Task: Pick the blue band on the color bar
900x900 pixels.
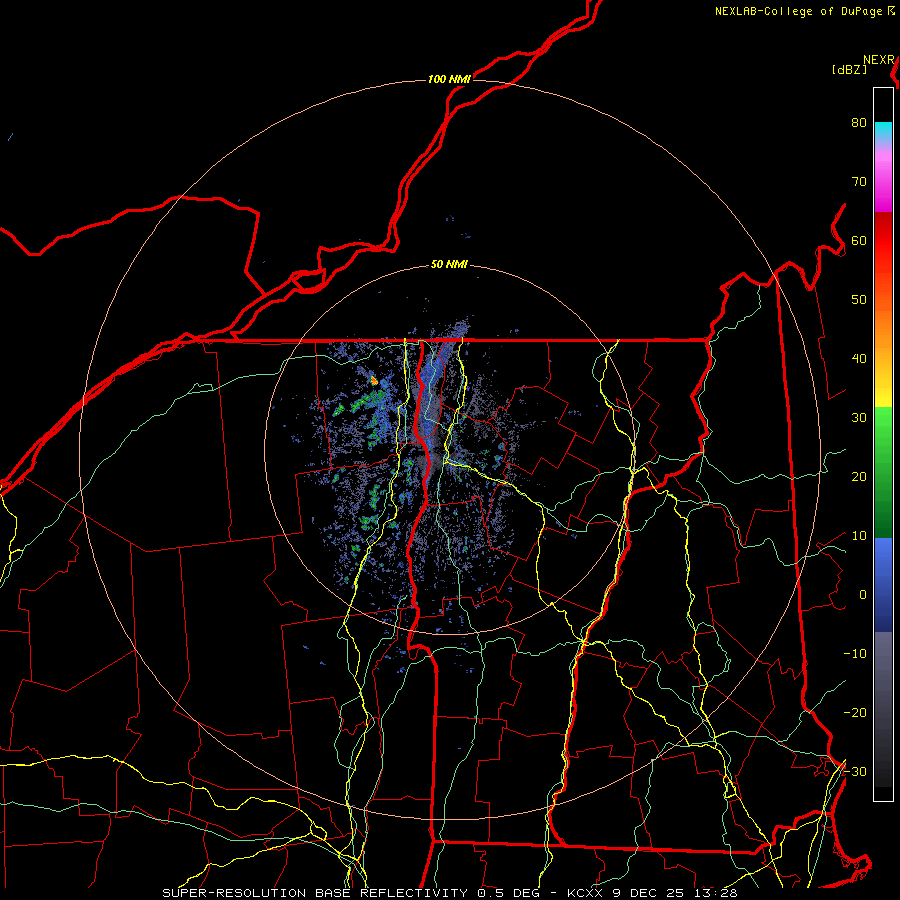Action: [x=883, y=584]
